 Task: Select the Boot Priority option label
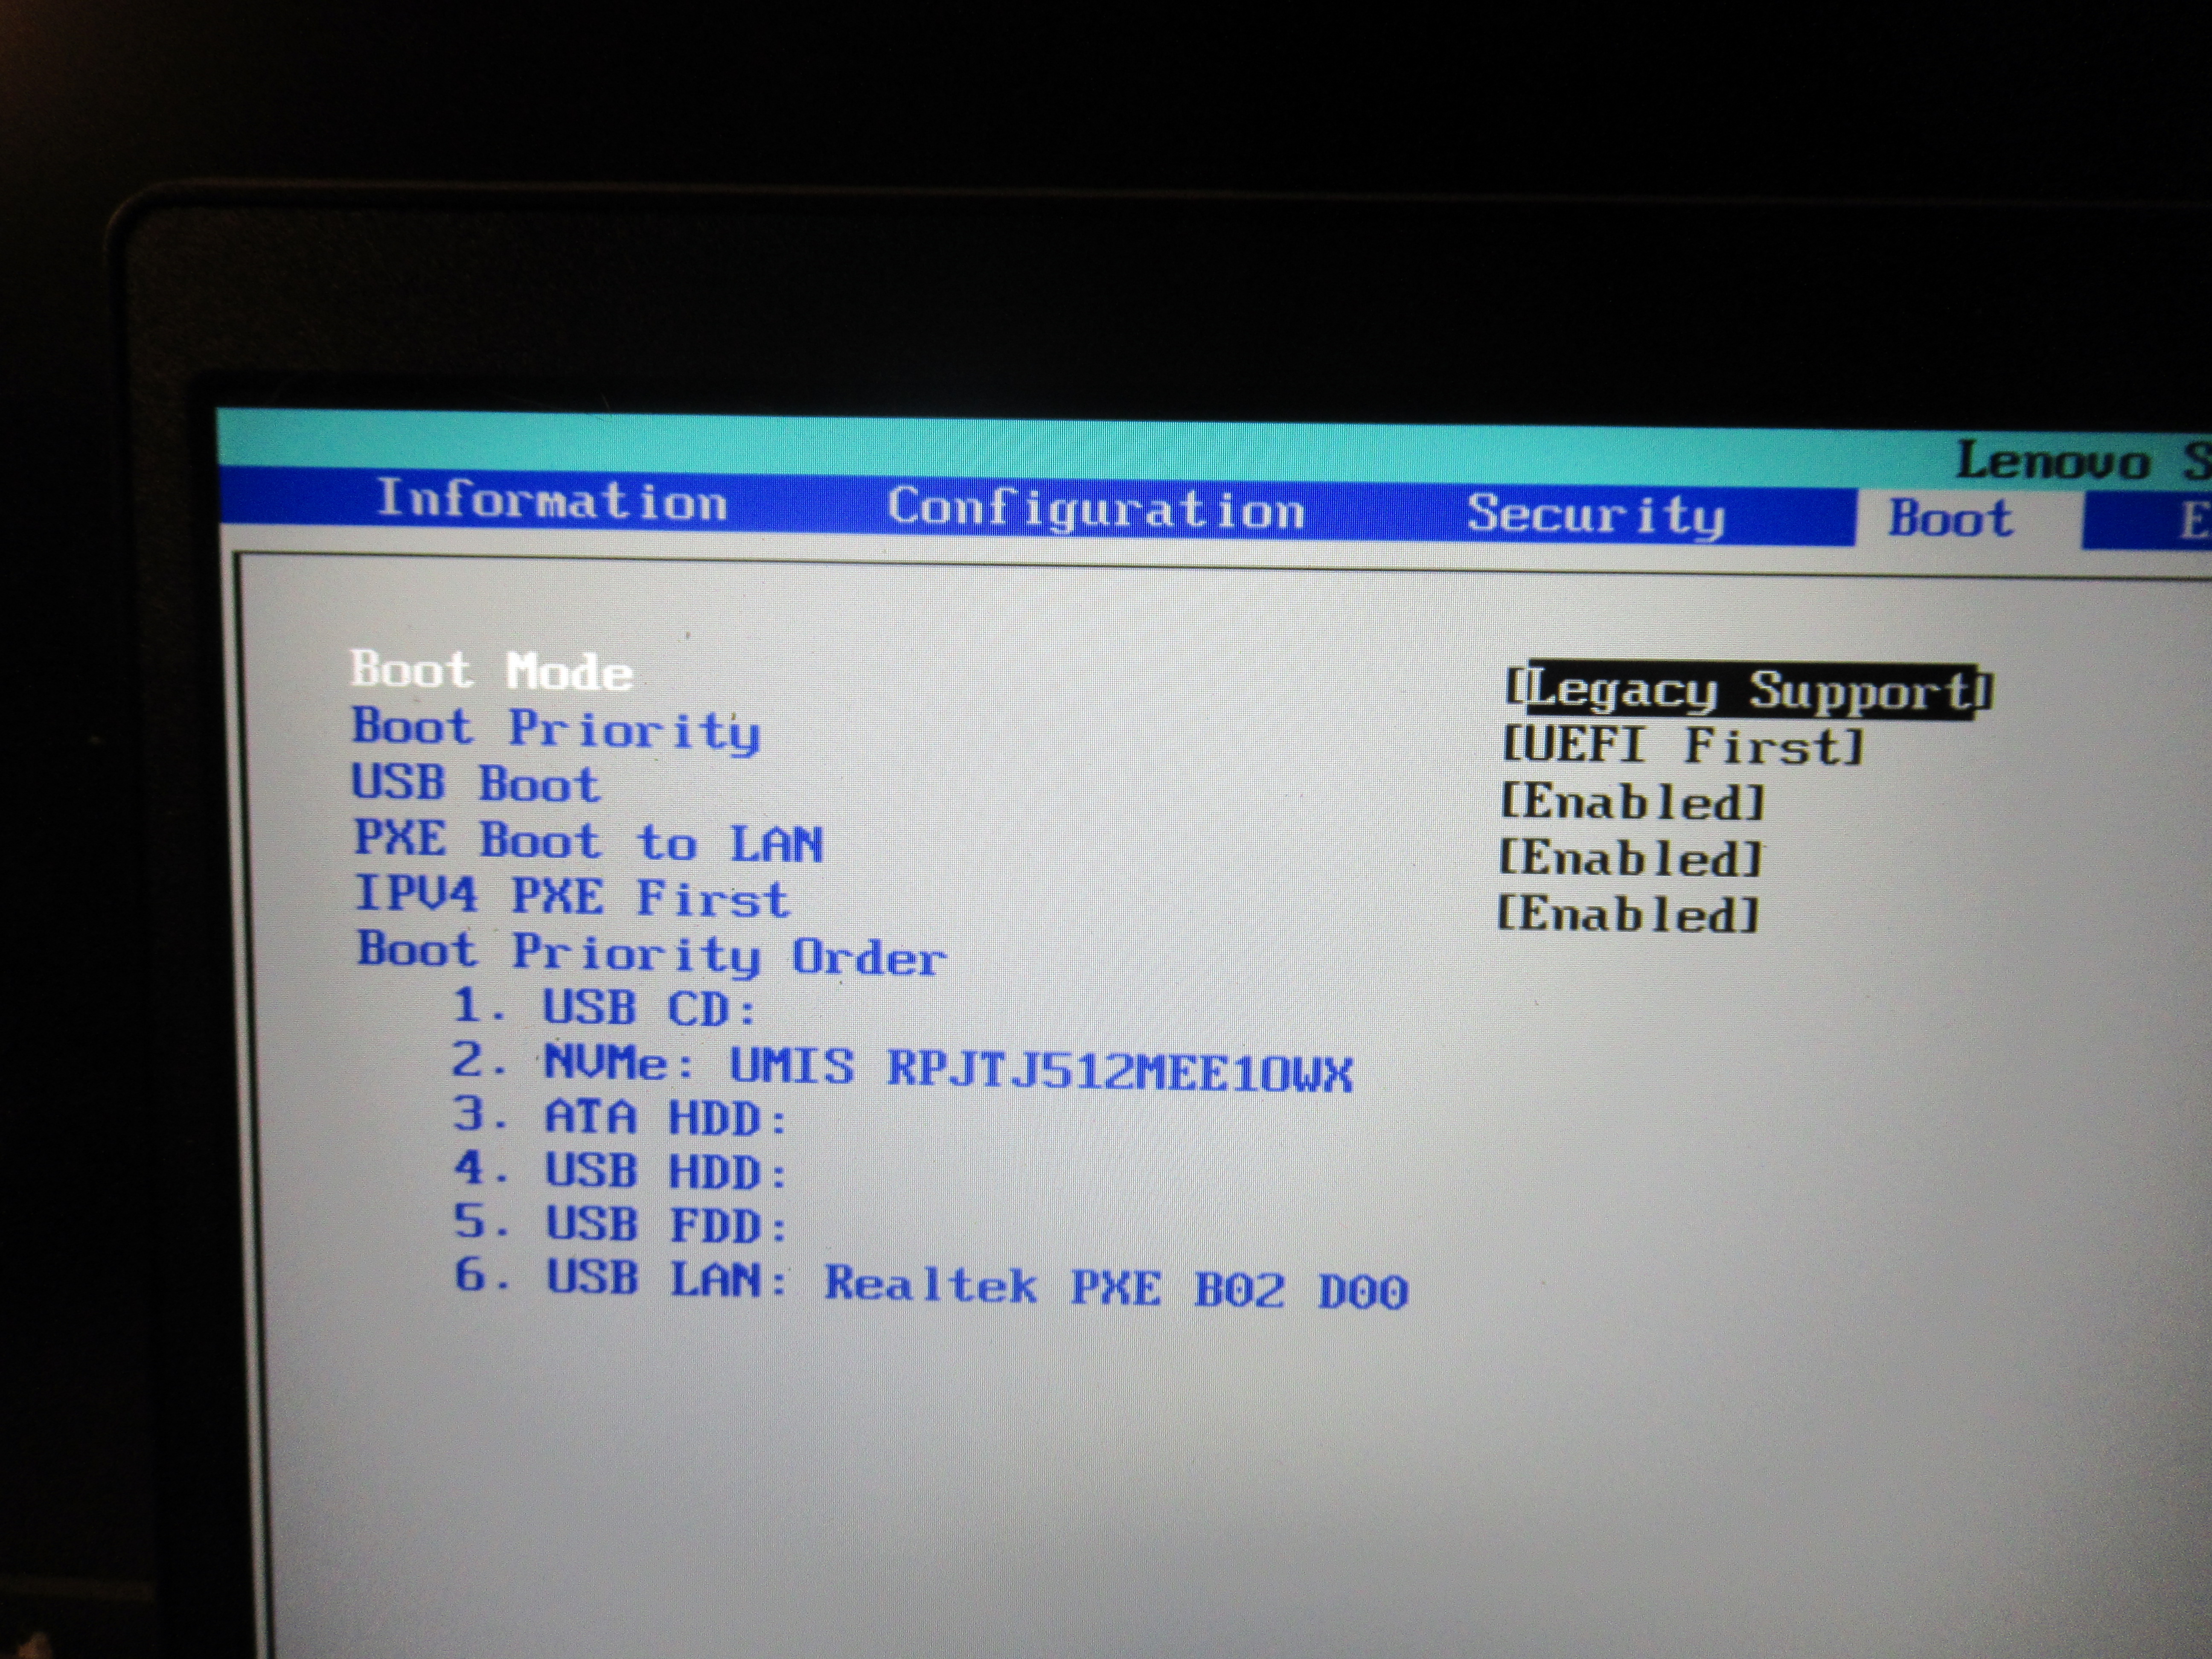point(556,729)
